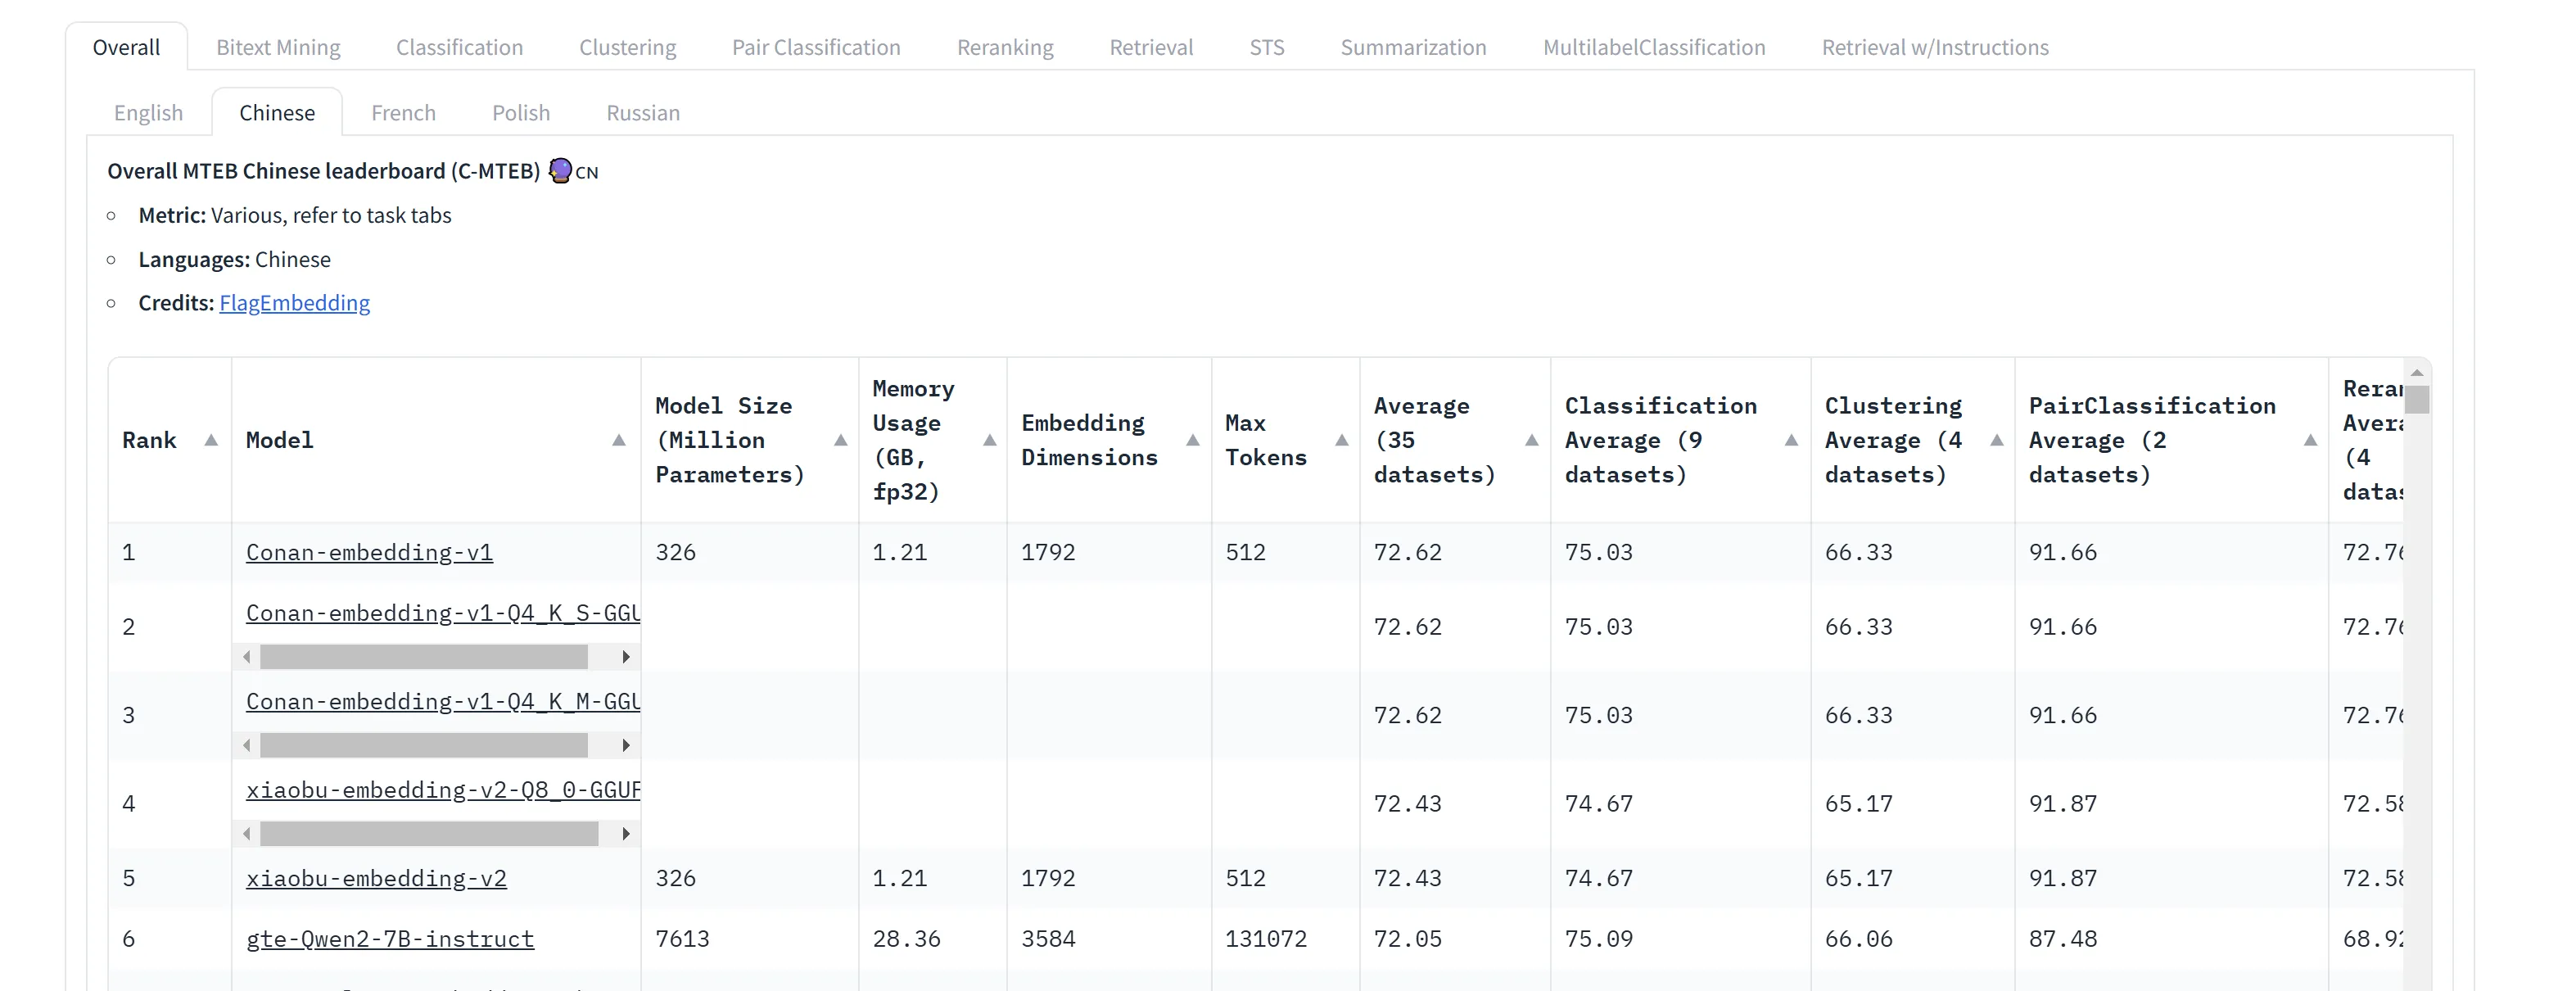Switch to Bitext Mining tab
The height and width of the screenshot is (991, 2576).
pyautogui.click(x=278, y=47)
